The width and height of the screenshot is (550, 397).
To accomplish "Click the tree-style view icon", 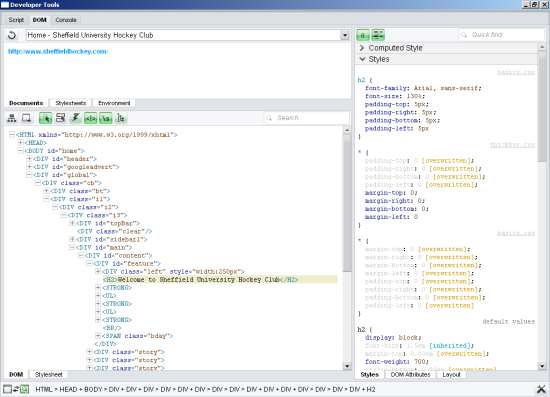I will click(121, 118).
